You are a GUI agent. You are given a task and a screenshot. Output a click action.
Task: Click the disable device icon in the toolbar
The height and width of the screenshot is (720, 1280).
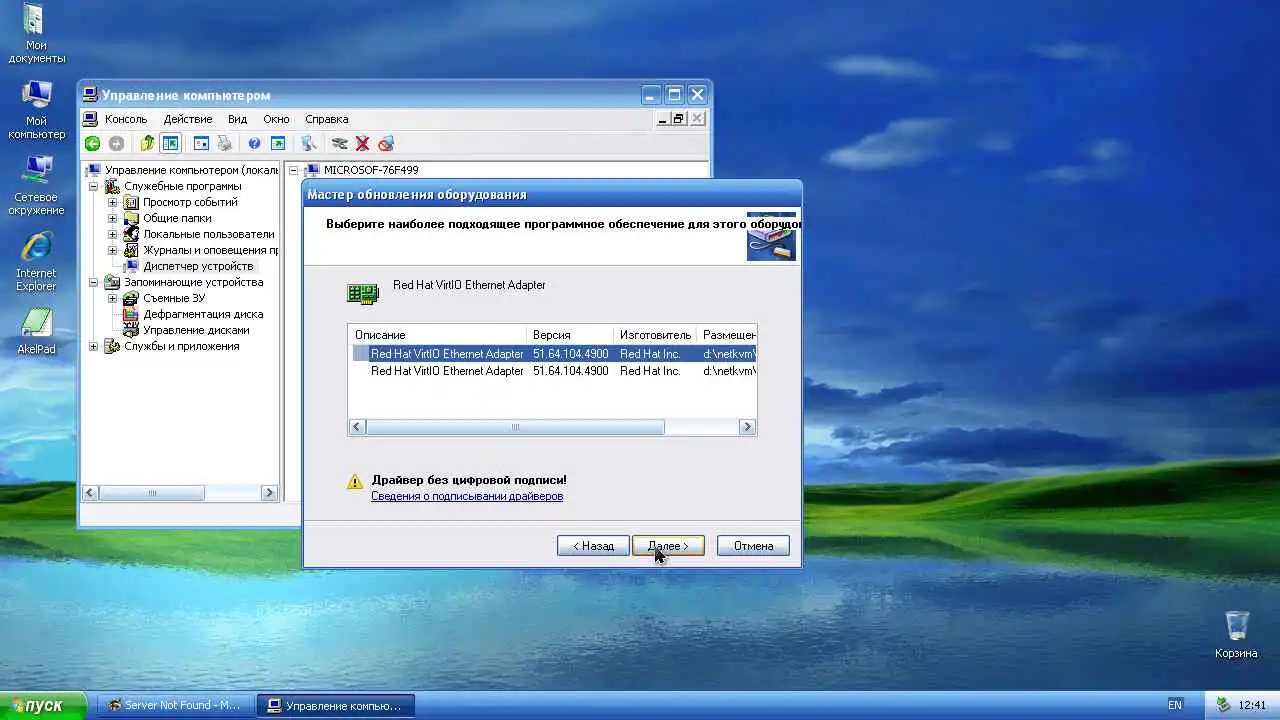coord(386,144)
